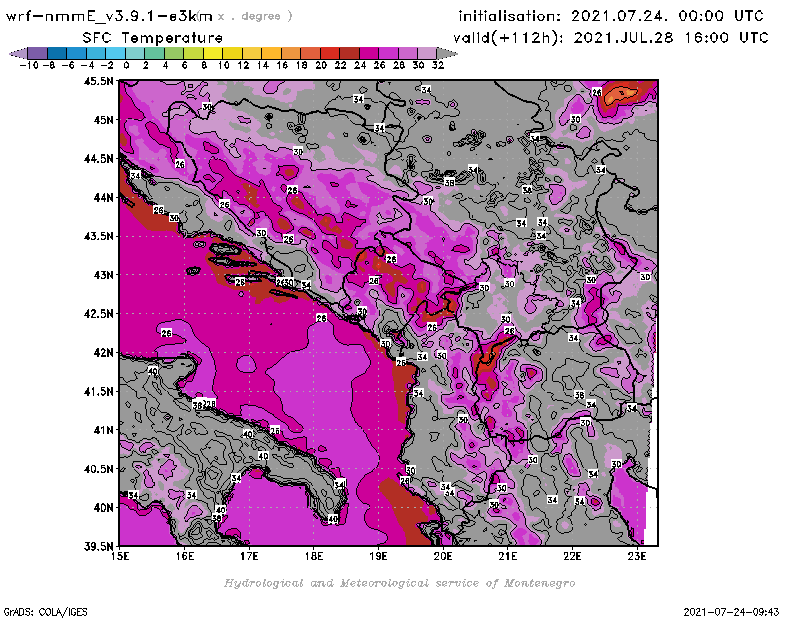Click the gray arrow end above 32
The height and width of the screenshot is (618, 800).
pyautogui.click(x=447, y=53)
